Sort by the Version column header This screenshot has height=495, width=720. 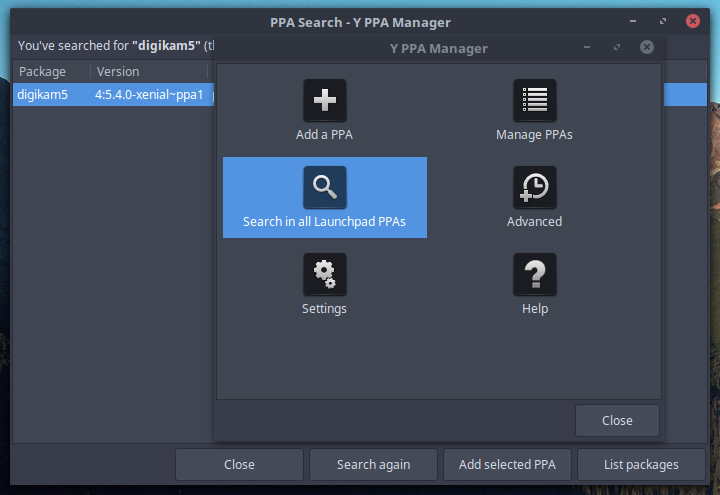pos(149,72)
